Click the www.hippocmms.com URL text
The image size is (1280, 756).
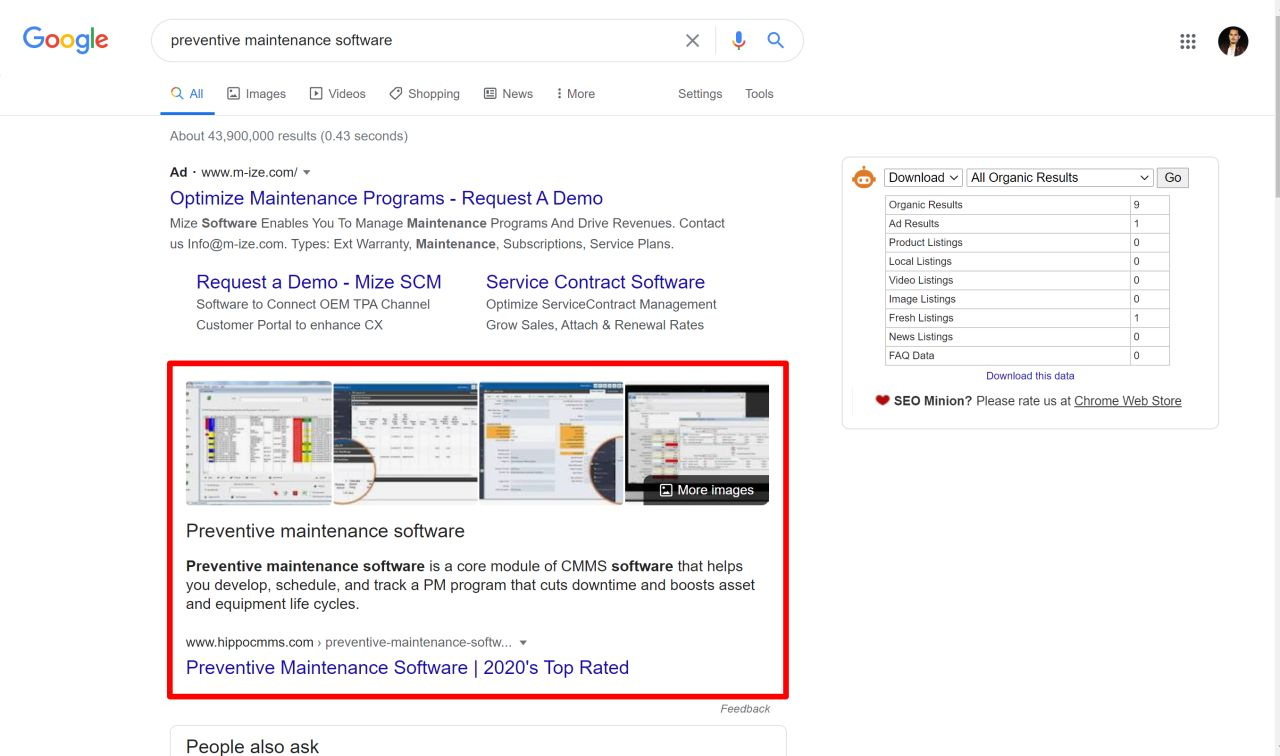coord(250,642)
